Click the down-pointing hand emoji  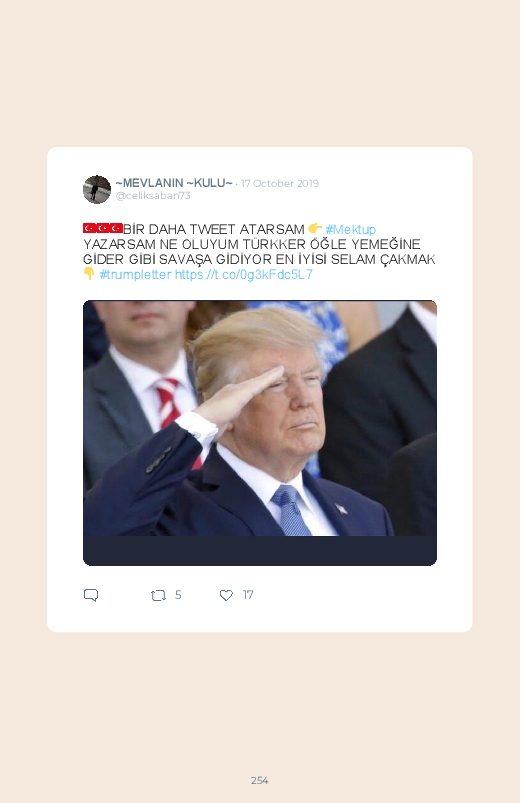pos(89,274)
